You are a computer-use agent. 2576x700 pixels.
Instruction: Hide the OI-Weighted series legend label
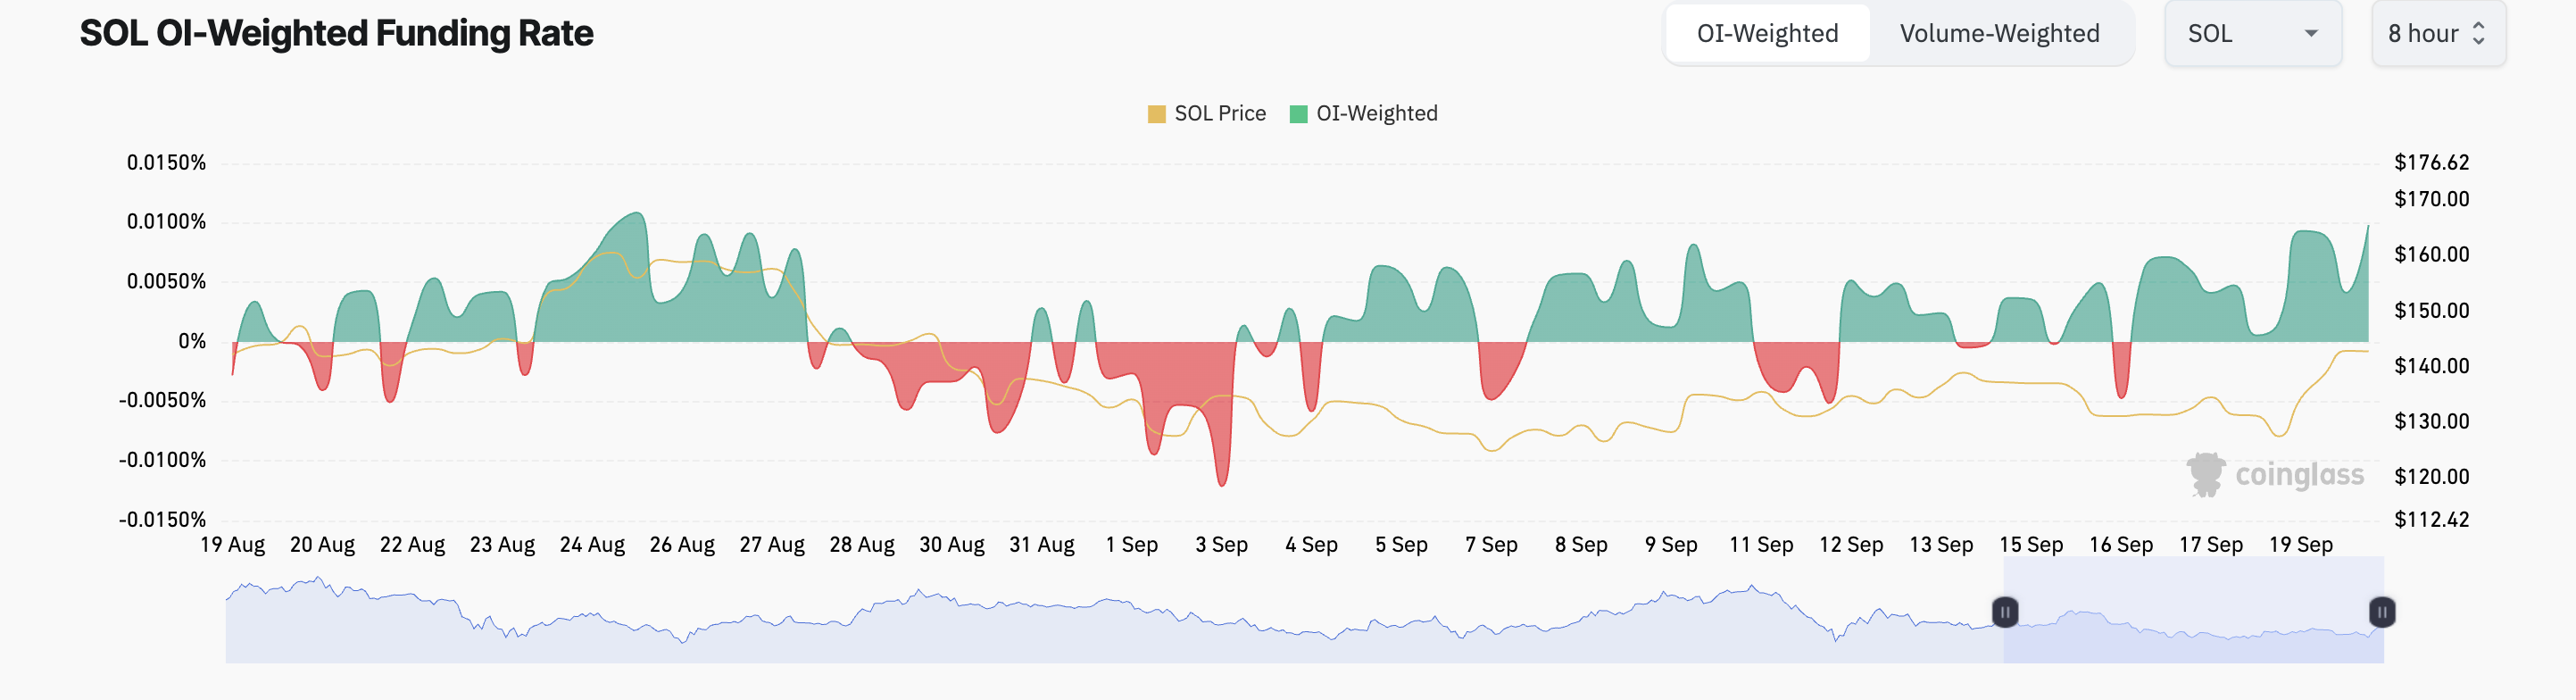pyautogui.click(x=1376, y=114)
